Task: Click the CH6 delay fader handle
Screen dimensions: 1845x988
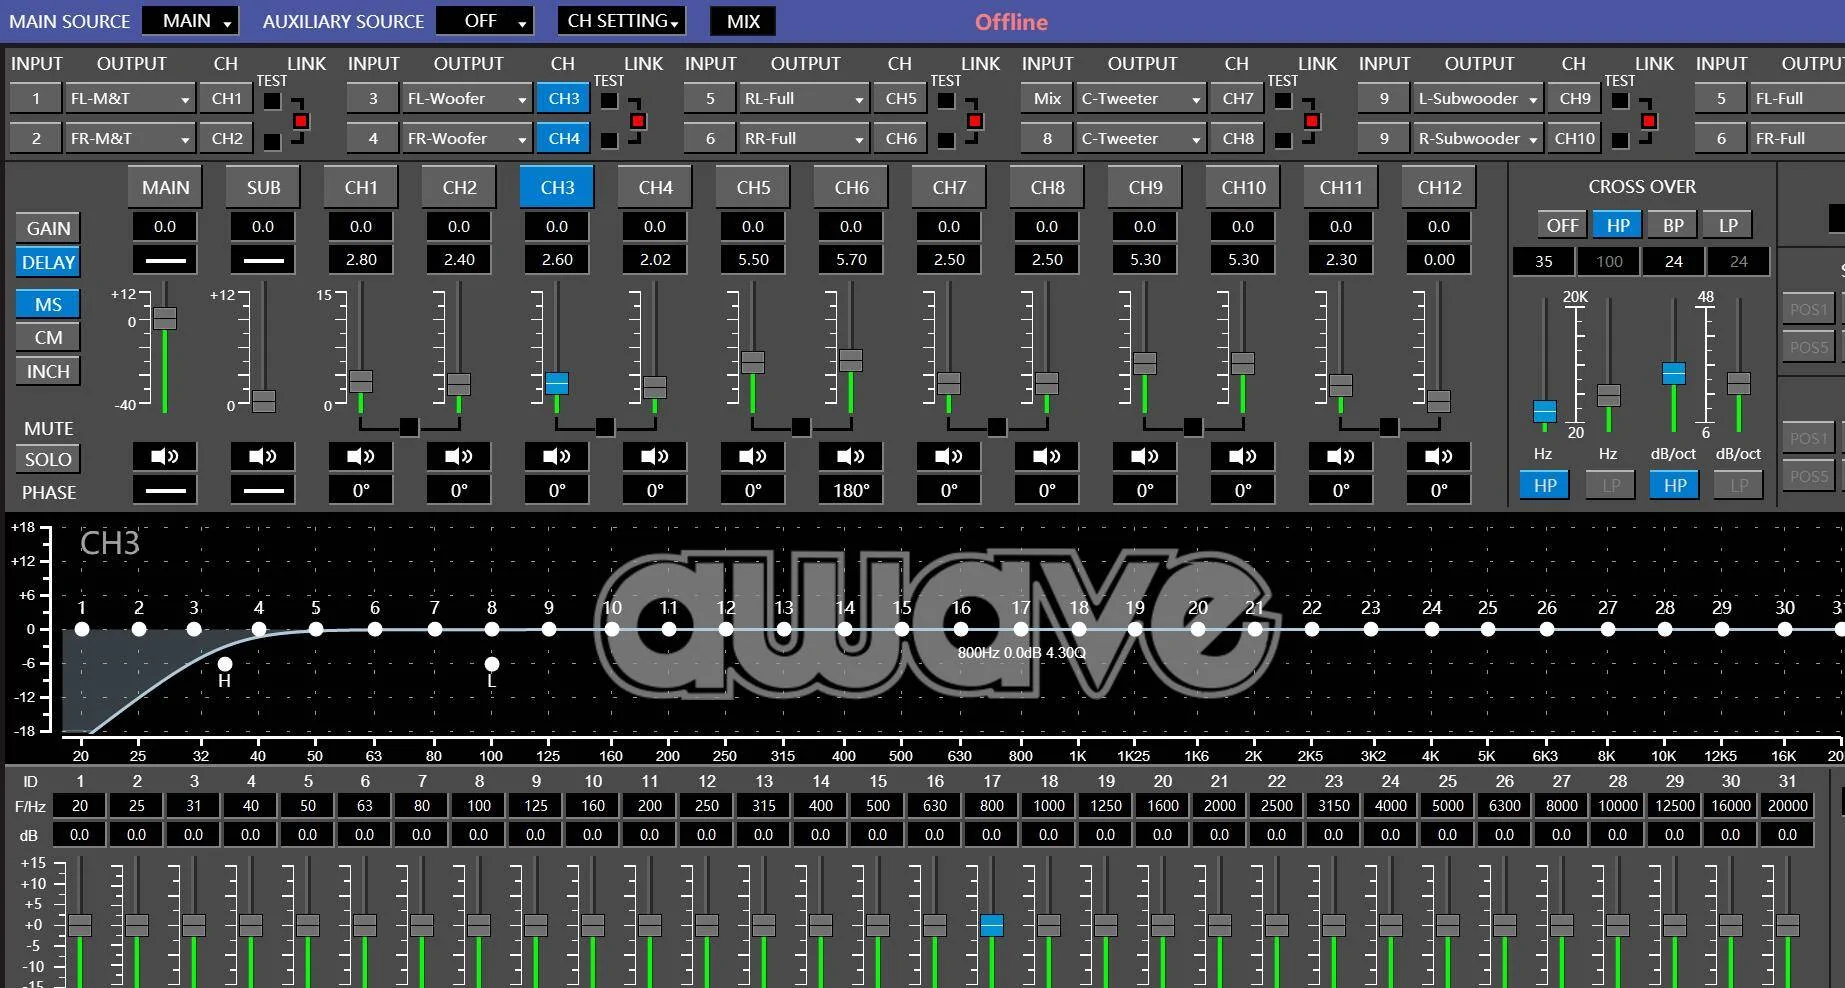Action: pyautogui.click(x=851, y=359)
